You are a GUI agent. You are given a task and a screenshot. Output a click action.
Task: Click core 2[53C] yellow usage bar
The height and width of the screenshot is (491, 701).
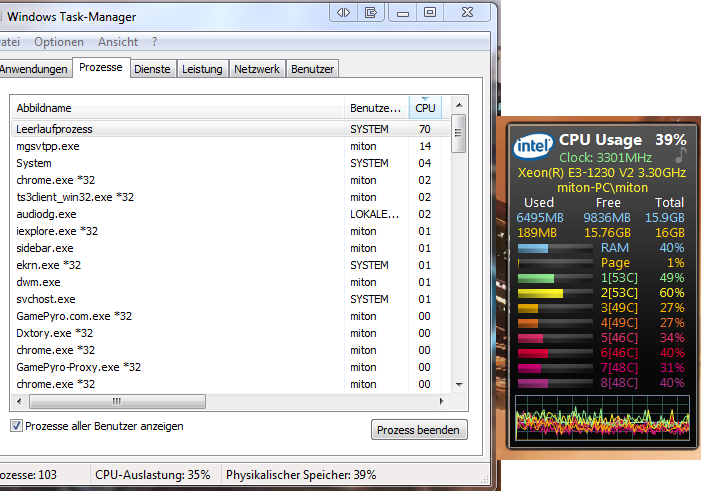coord(555,293)
